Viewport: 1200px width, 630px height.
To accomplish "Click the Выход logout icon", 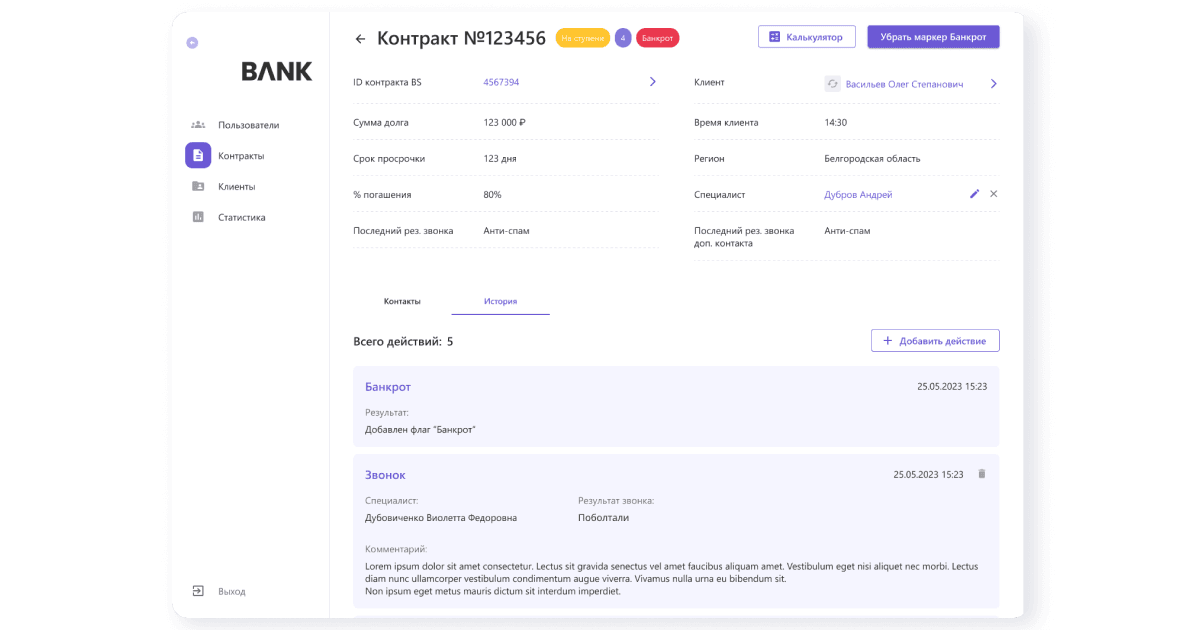I will 198,591.
